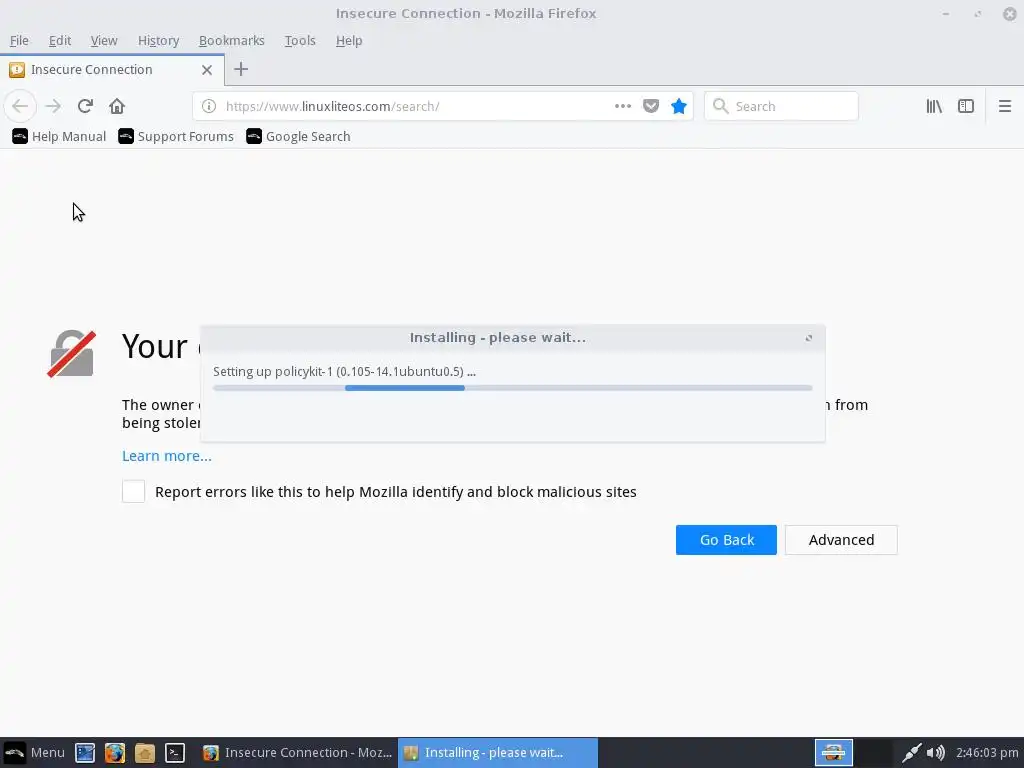Screen dimensions: 1024x768
Task: Open the home folder file manager launcher
Action: tap(145, 752)
